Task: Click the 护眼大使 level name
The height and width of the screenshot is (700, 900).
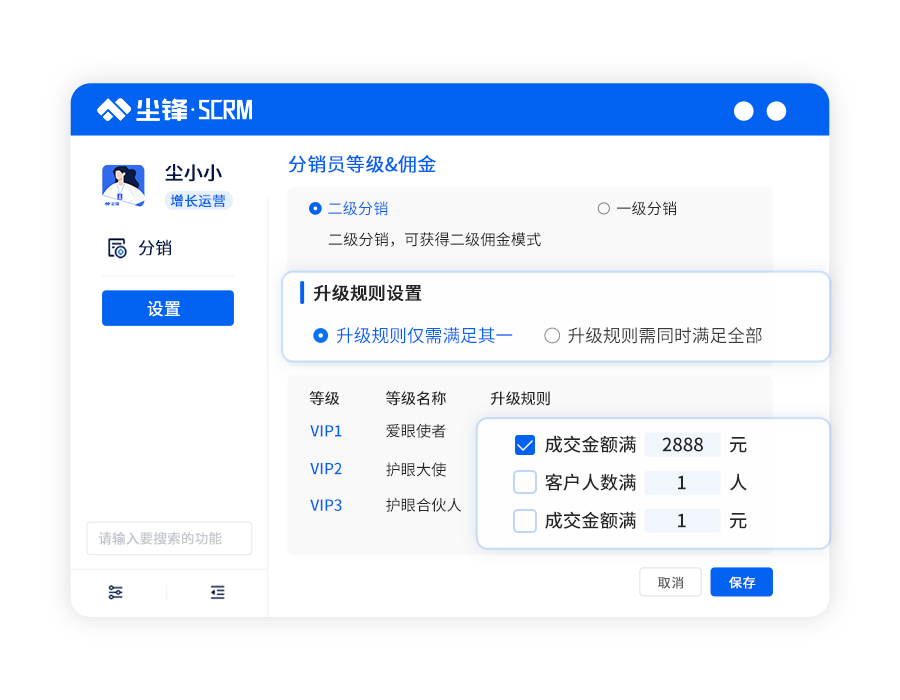Action: click(x=416, y=469)
